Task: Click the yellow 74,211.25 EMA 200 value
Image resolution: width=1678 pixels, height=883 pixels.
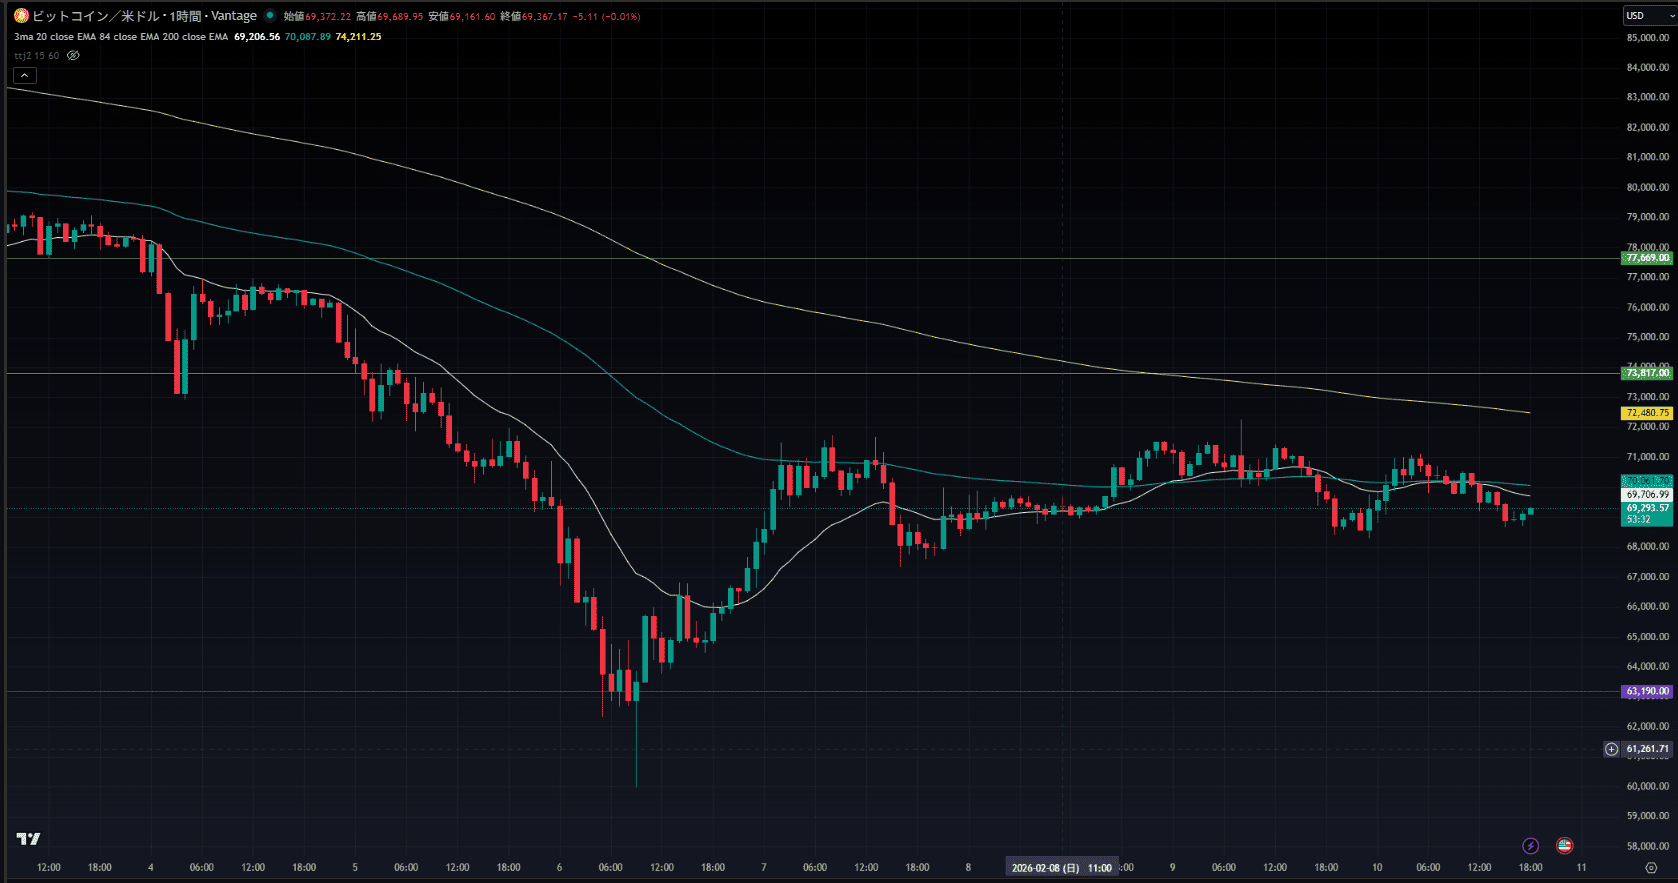Action: tap(358, 37)
